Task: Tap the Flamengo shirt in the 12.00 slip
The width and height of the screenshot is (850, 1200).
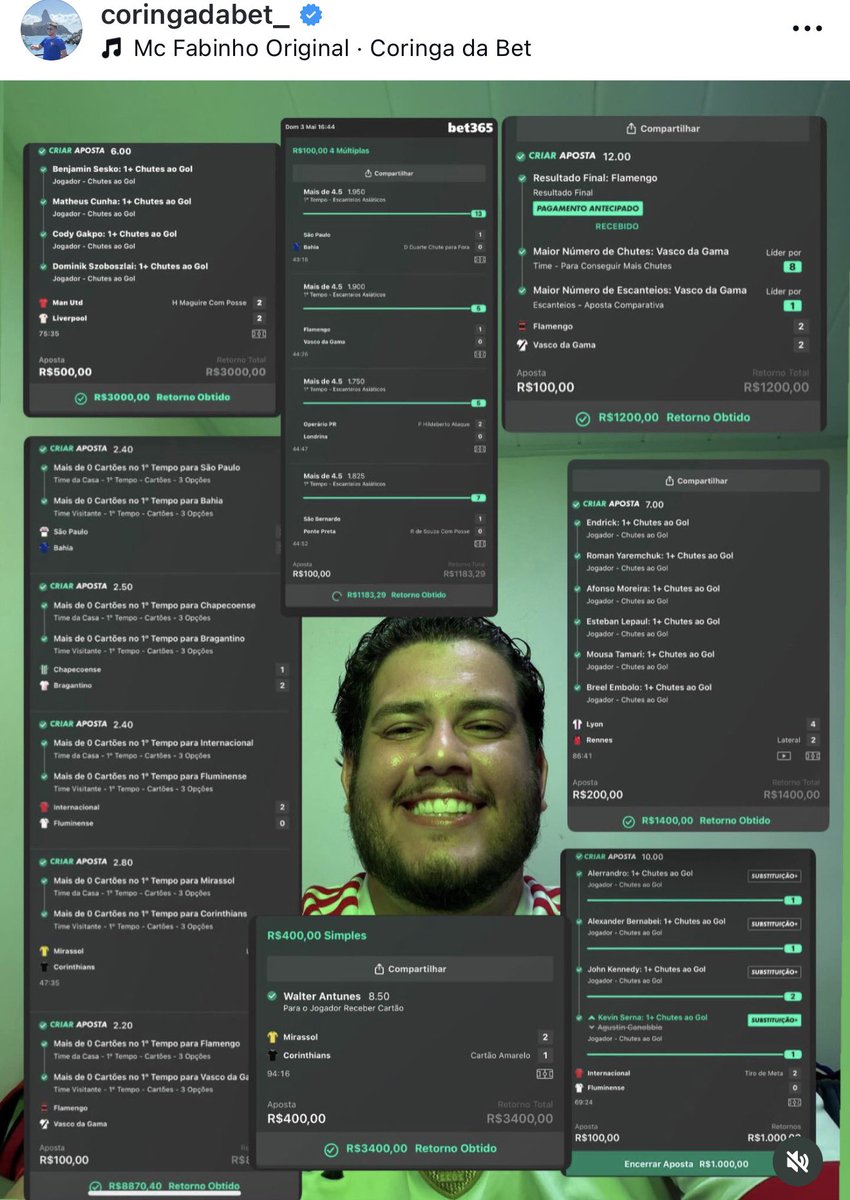Action: (x=522, y=327)
